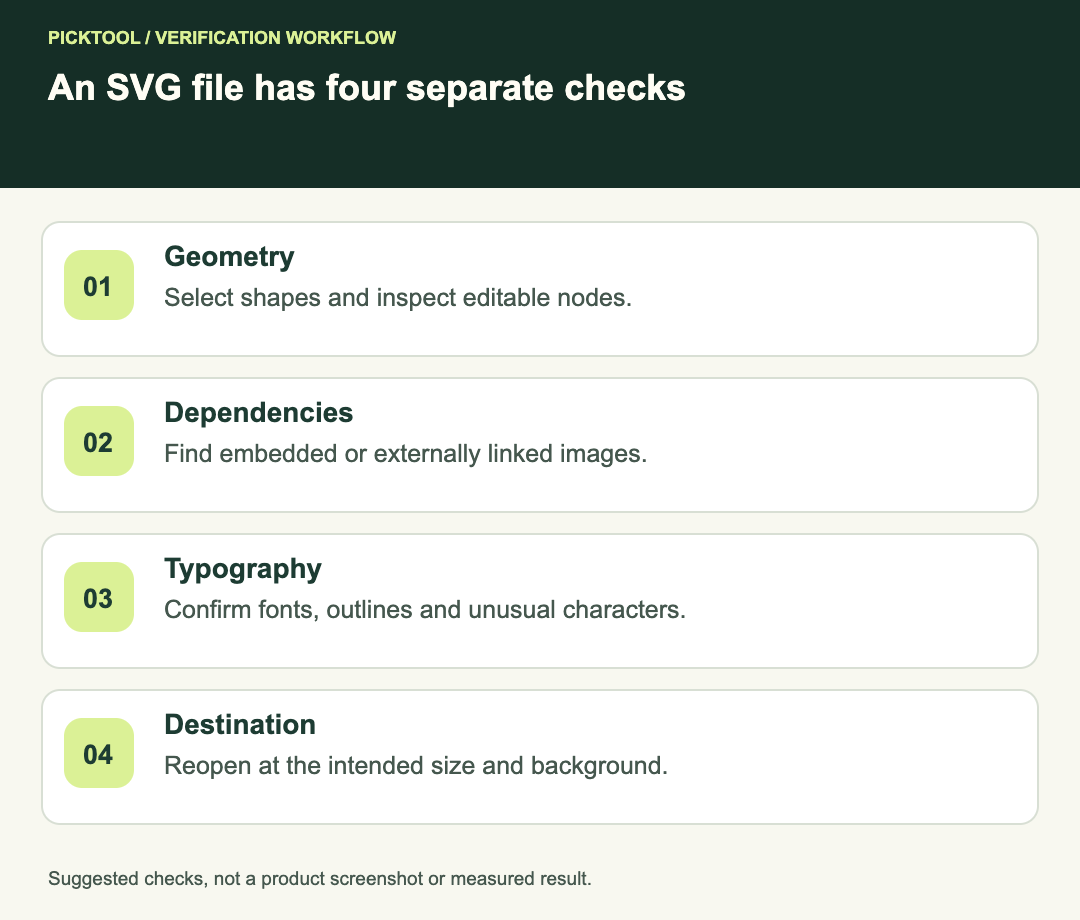
Task: Select the Geometry heading
Action: [229, 257]
